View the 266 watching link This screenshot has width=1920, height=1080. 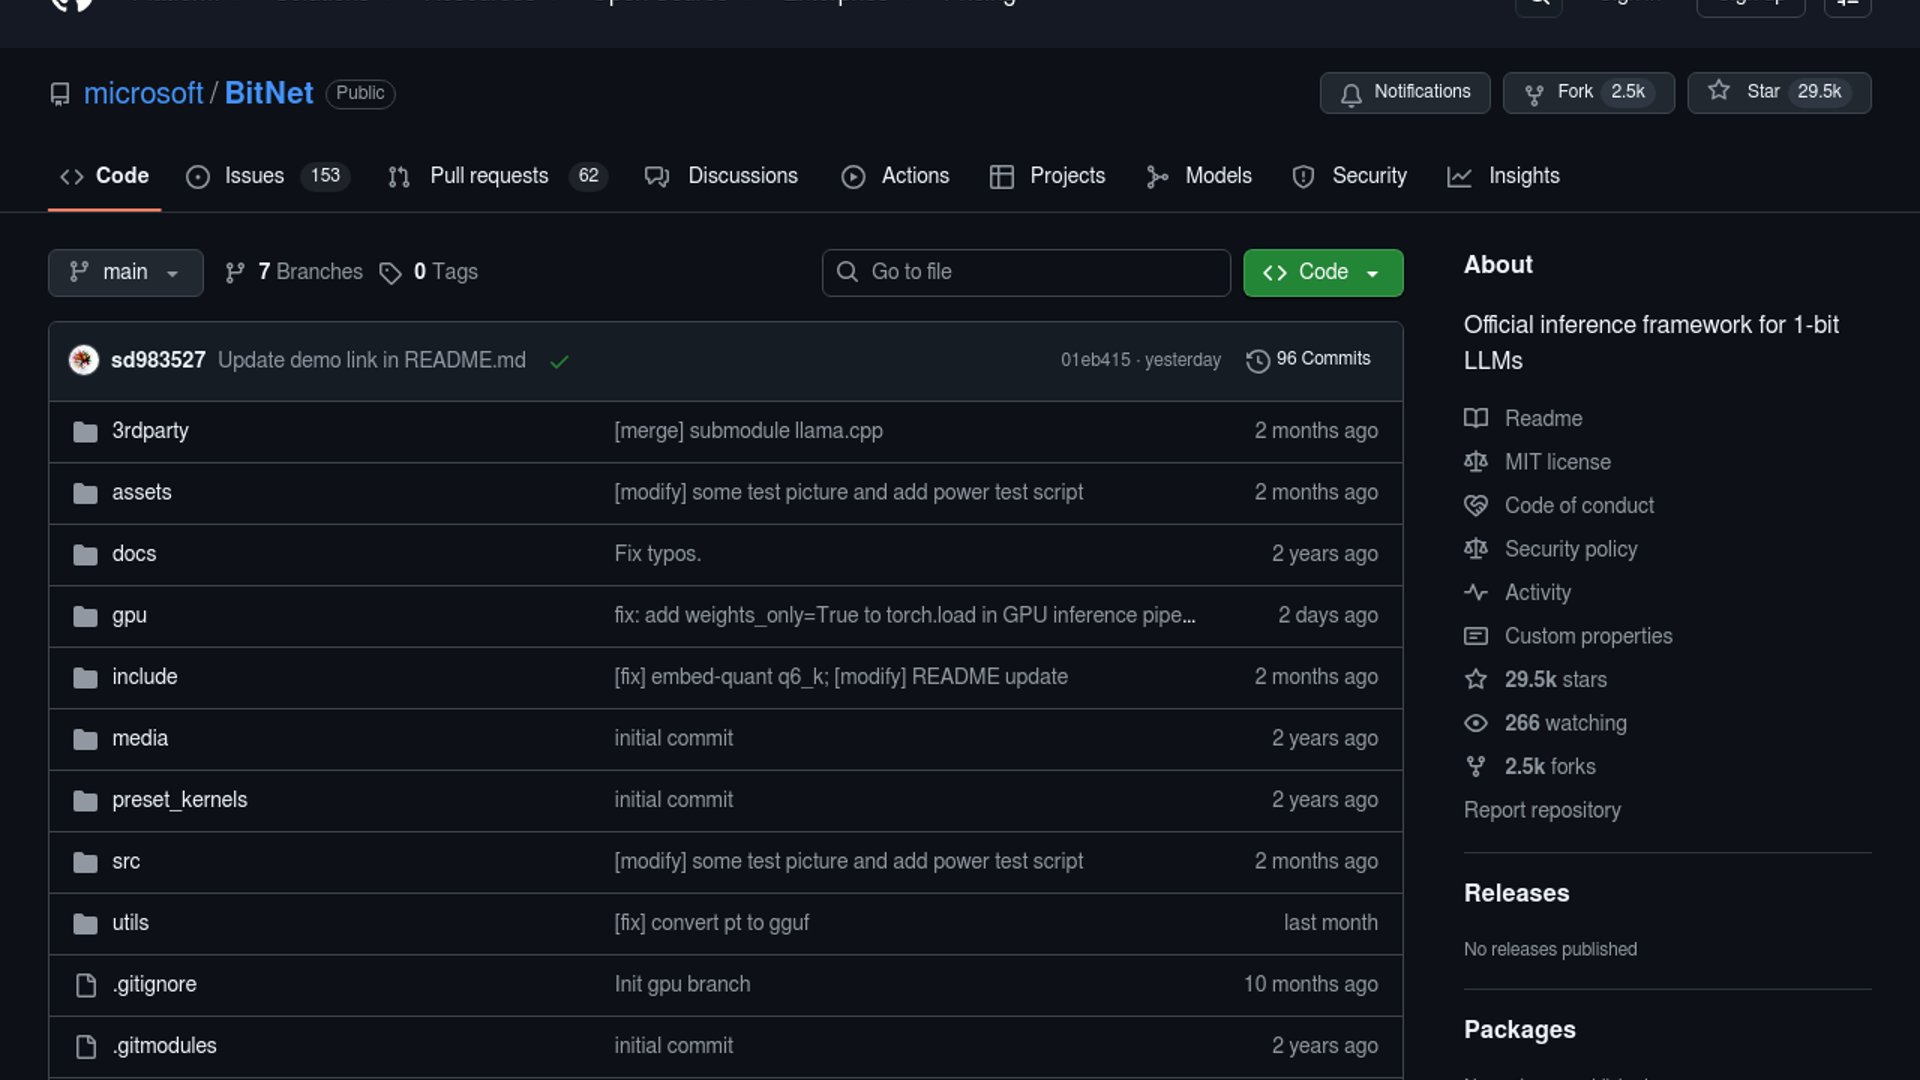1565,723
